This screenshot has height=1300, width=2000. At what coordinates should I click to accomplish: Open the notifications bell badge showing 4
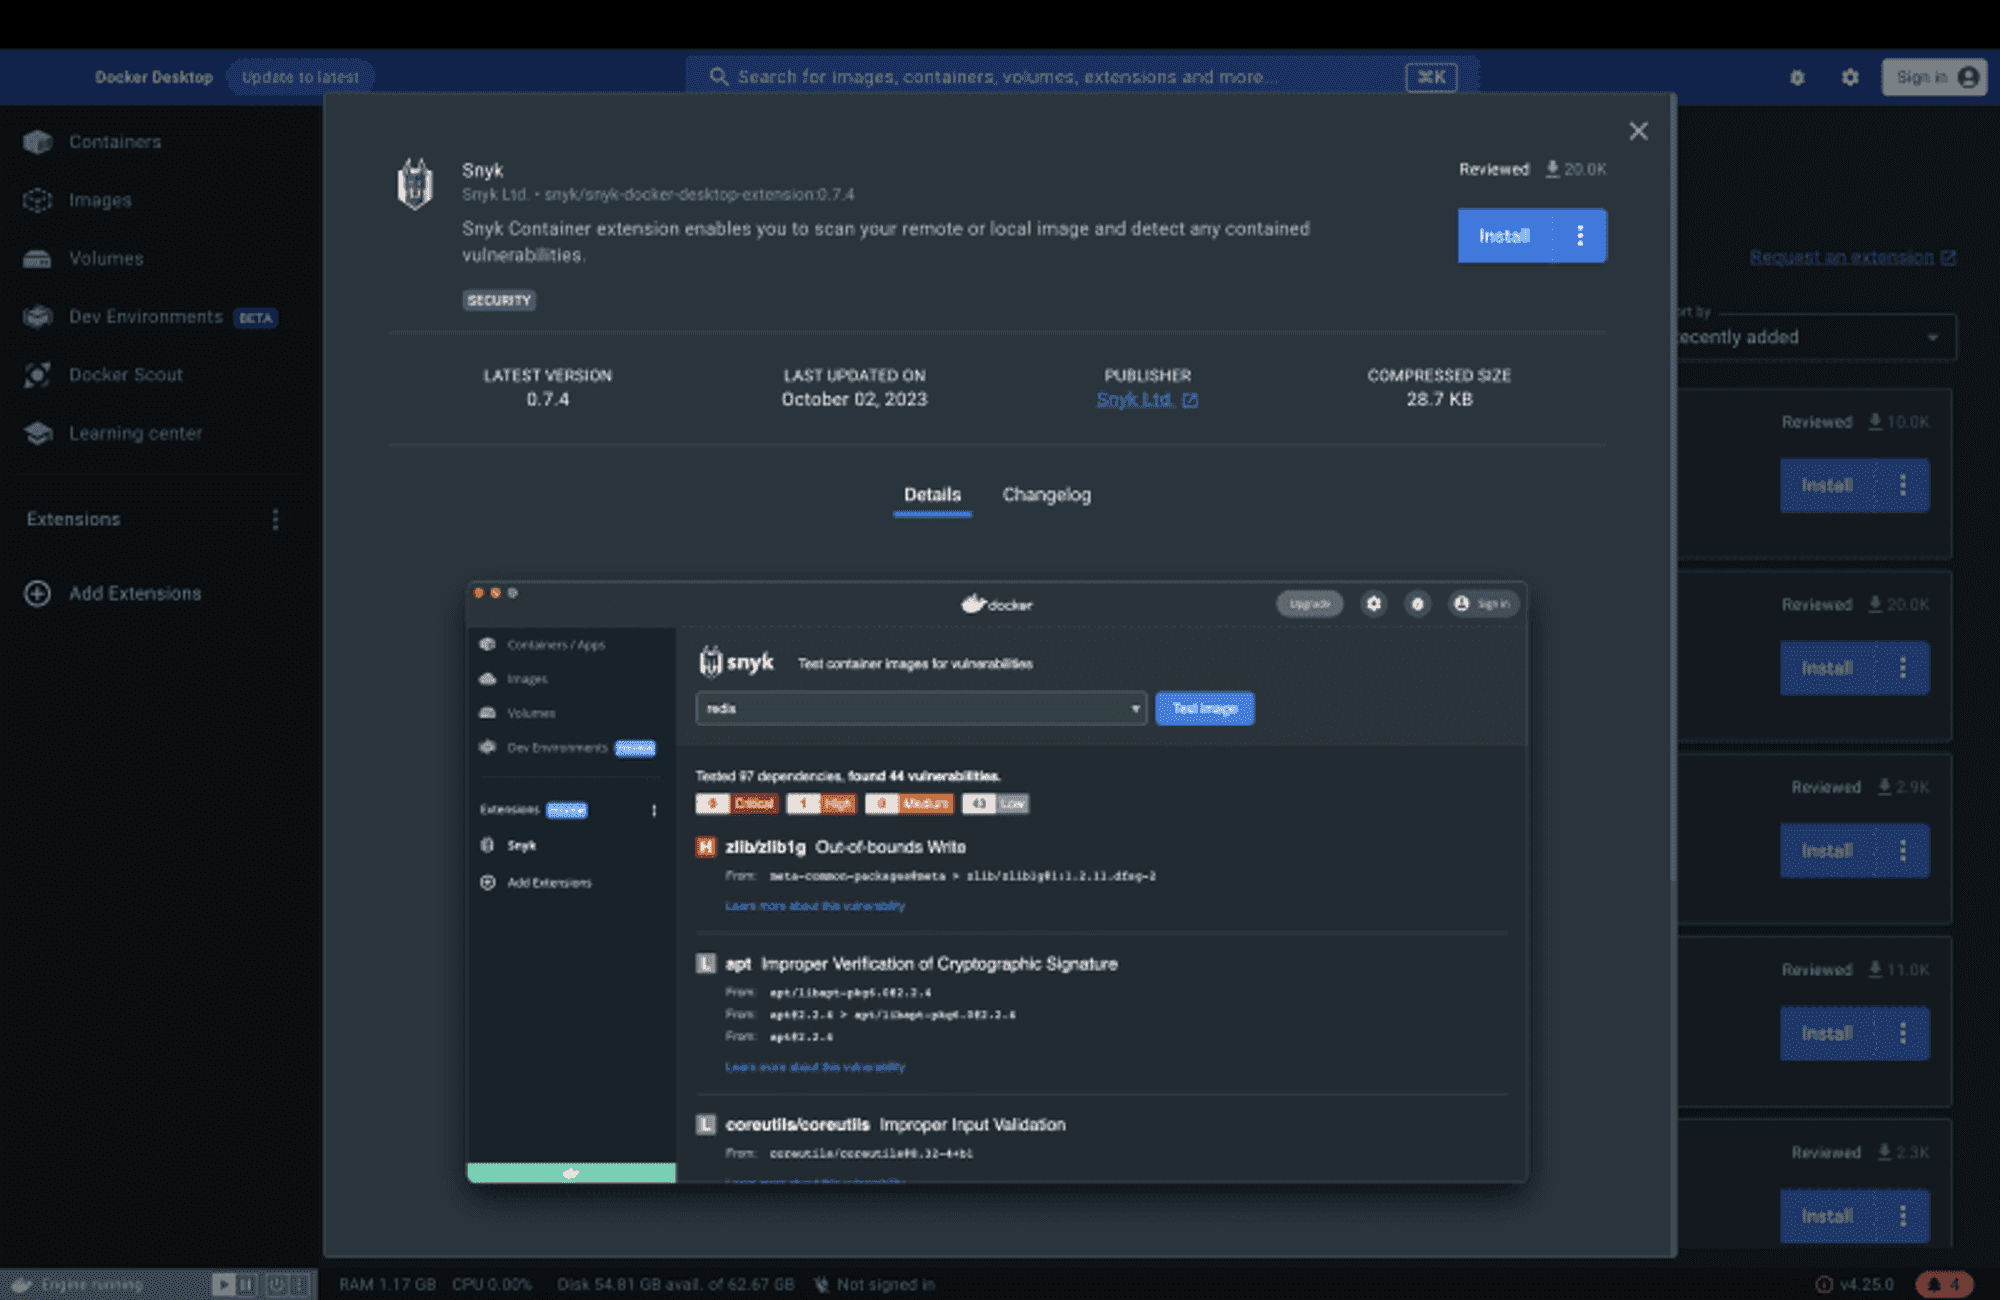point(1944,1284)
